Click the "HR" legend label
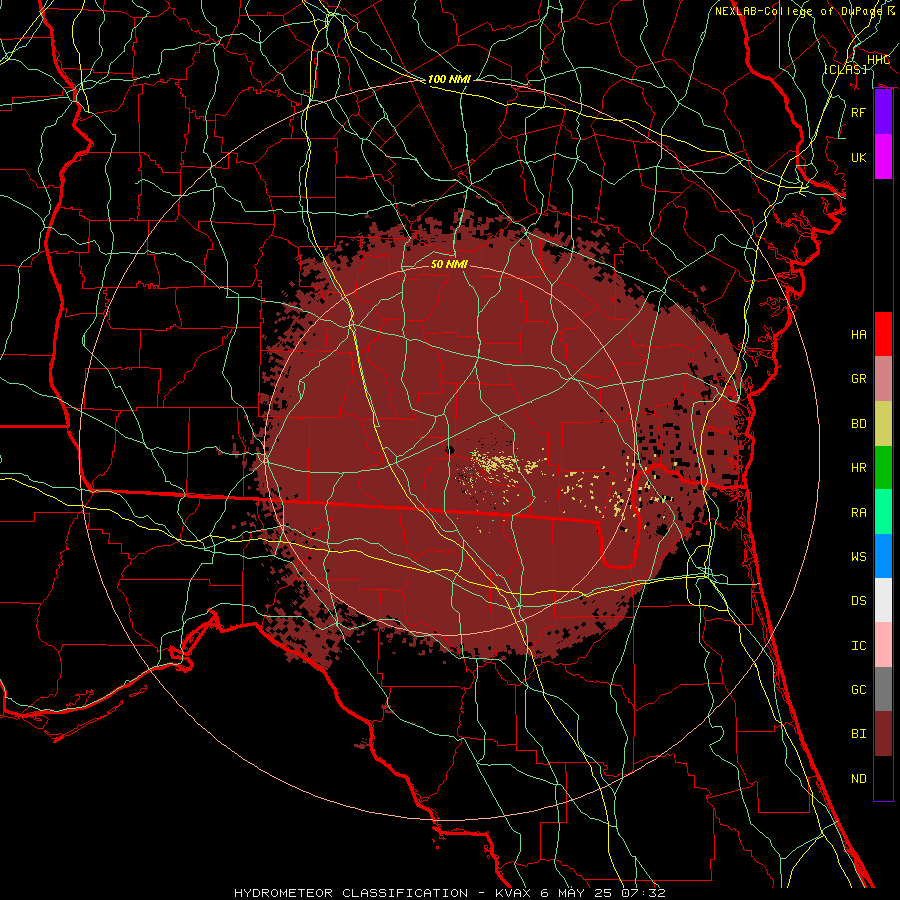The width and height of the screenshot is (900, 900). pyautogui.click(x=858, y=468)
